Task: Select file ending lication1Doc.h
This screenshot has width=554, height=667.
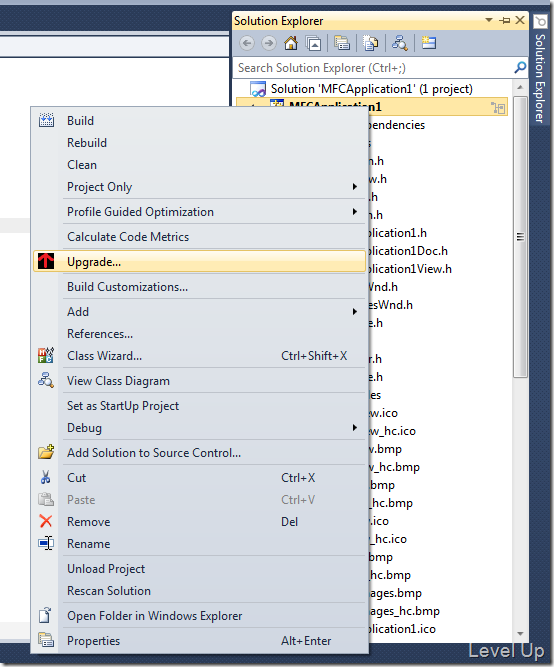Action: tap(408, 251)
